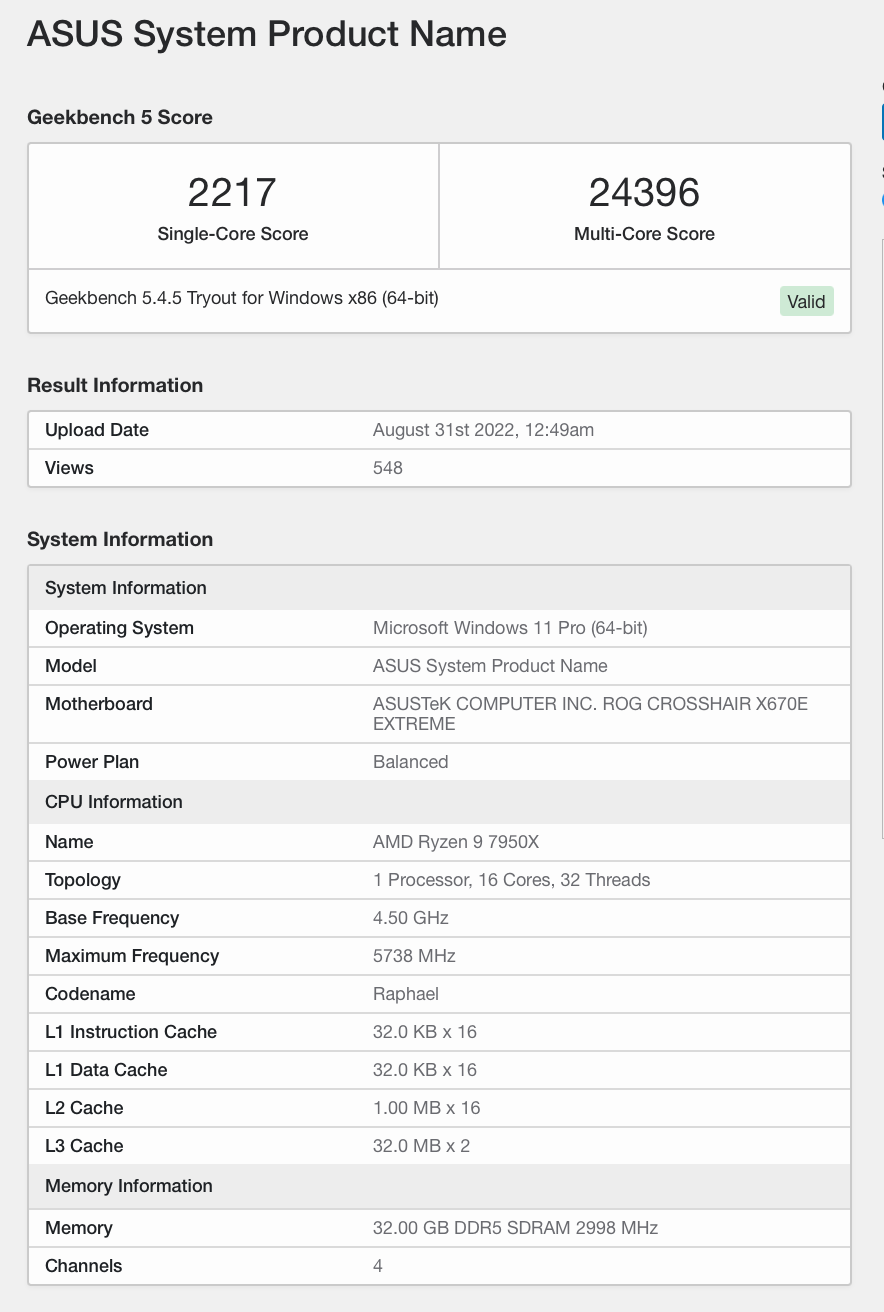
Task: Click the Geekbench 5.4.5 Tryout version text
Action: click(242, 298)
